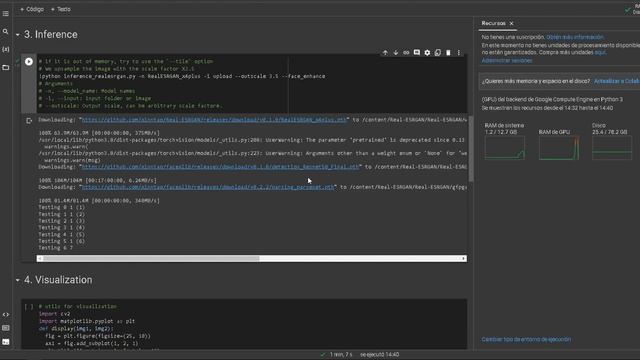Viewport: 640px width, 360px height.
Task: Click Cambiar tipo de entorno de ejecución
Action: coord(526,339)
